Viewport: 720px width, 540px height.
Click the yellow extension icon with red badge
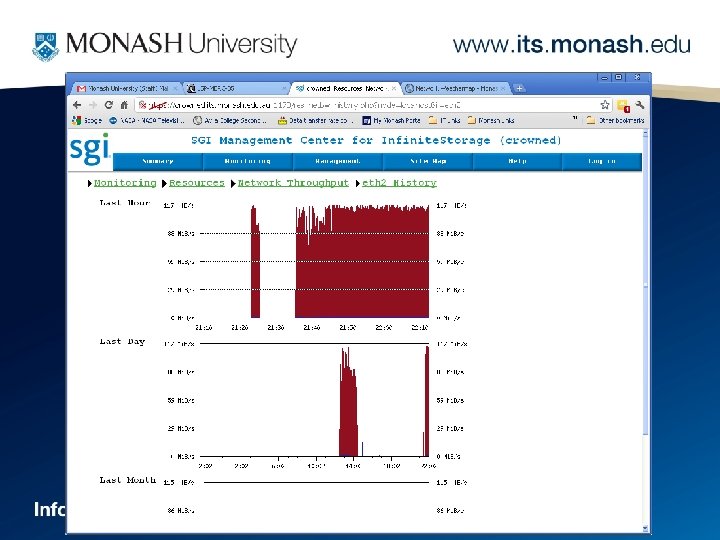click(x=623, y=106)
